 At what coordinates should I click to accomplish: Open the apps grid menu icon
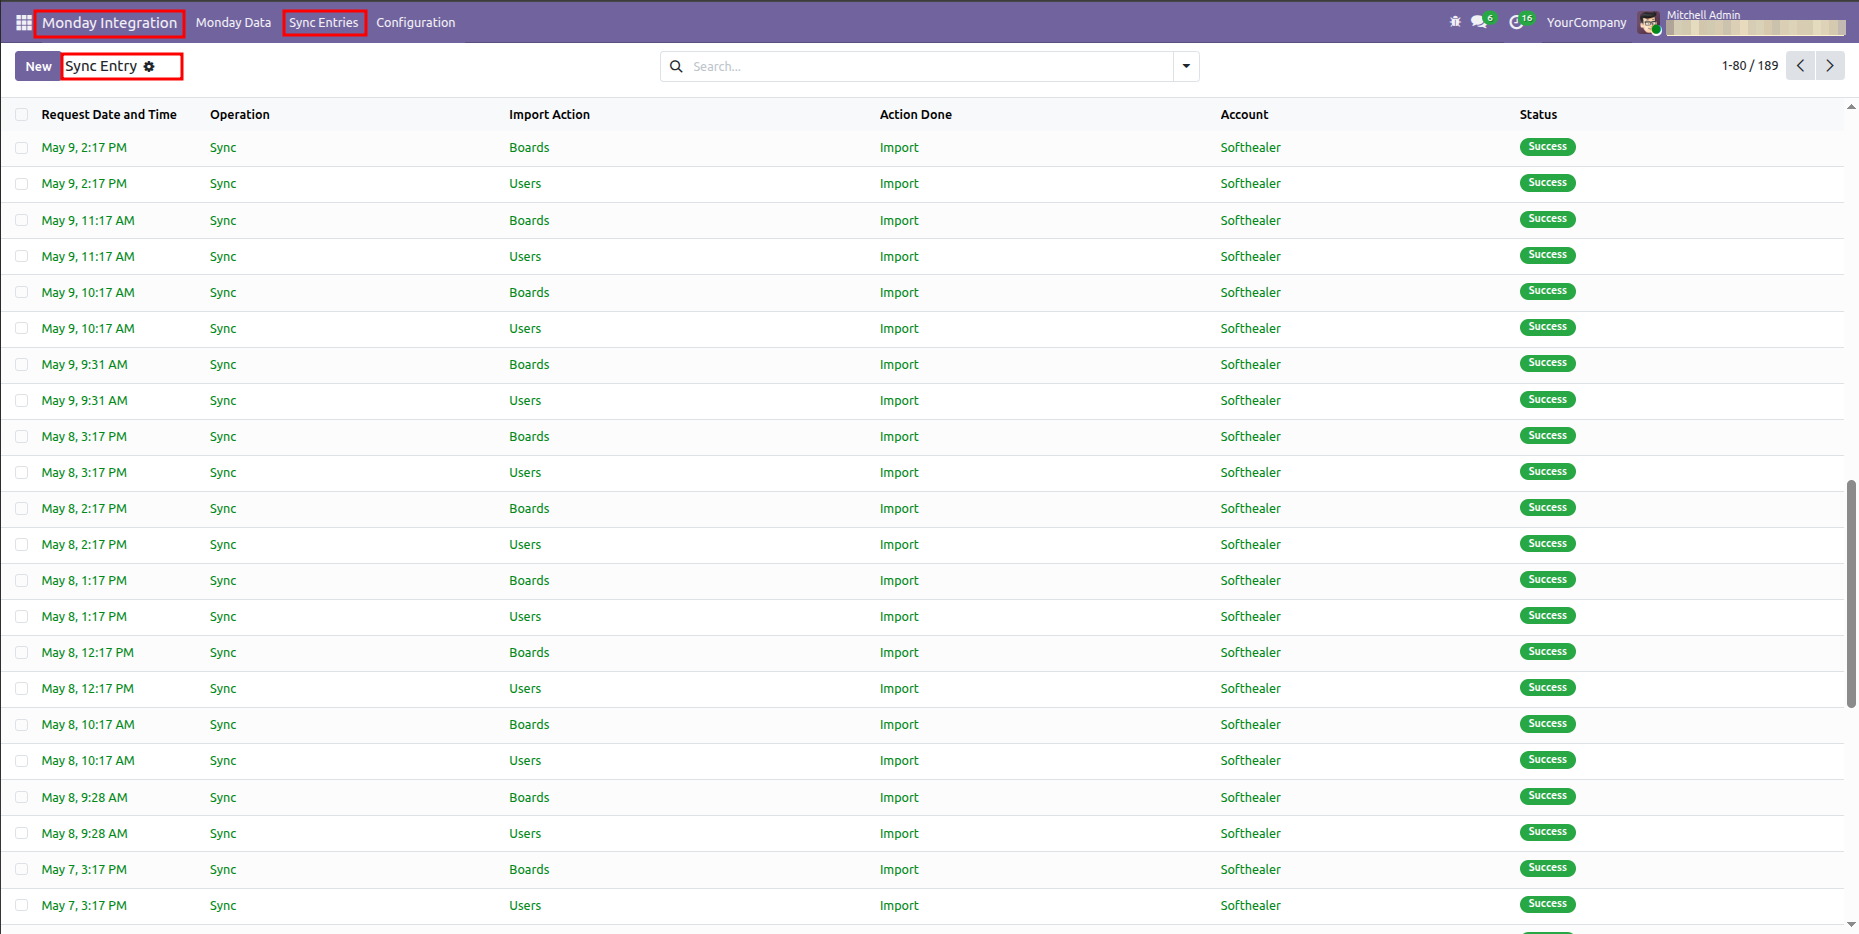[23, 22]
